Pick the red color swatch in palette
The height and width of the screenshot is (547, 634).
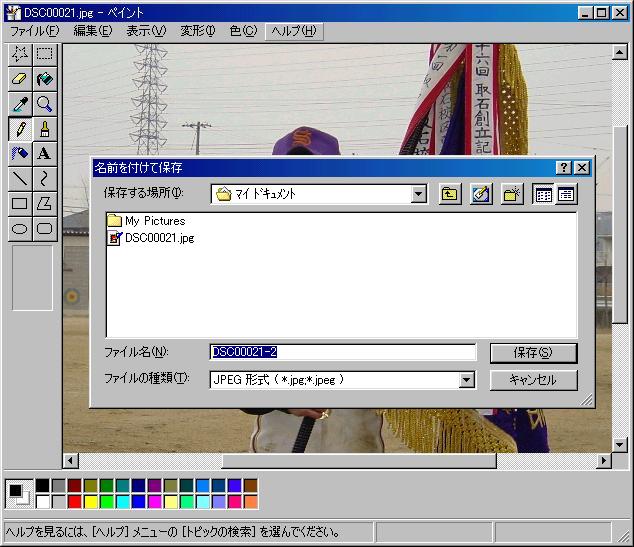point(75,501)
